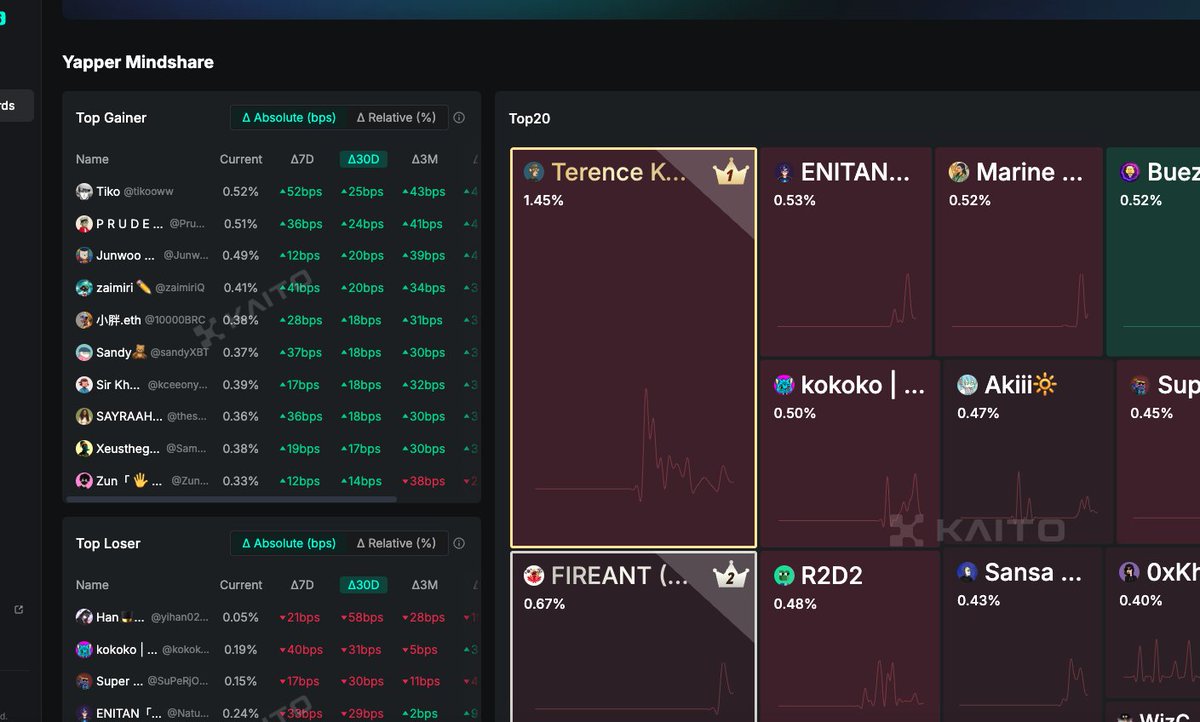
Task: Click the Marine card avatar
Action: click(959, 172)
